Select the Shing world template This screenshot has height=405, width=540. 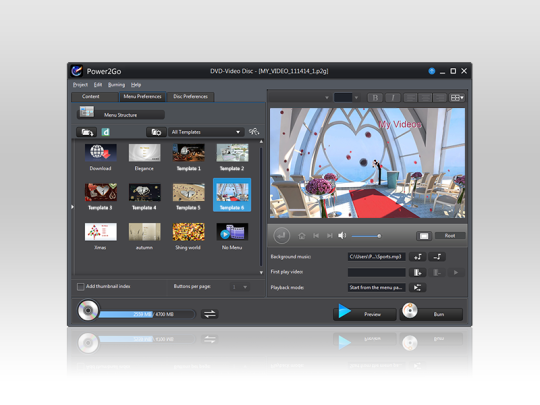point(188,232)
